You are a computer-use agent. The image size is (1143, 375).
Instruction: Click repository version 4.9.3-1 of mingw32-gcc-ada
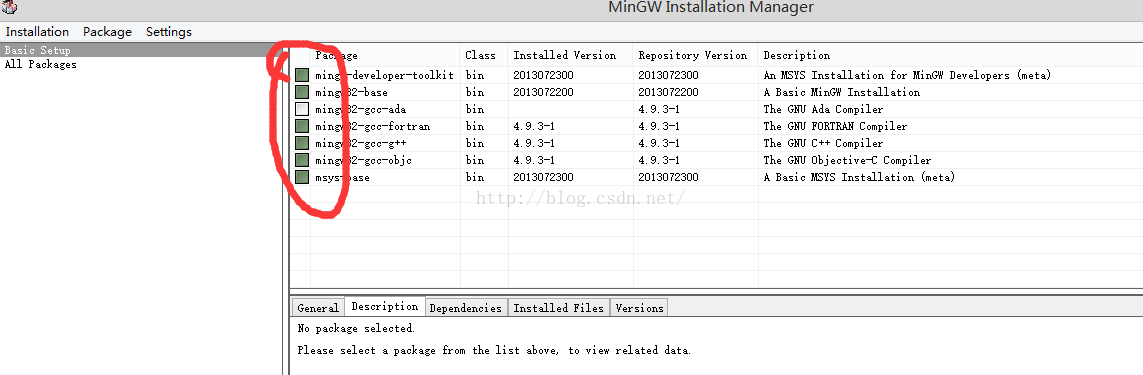[659, 109]
